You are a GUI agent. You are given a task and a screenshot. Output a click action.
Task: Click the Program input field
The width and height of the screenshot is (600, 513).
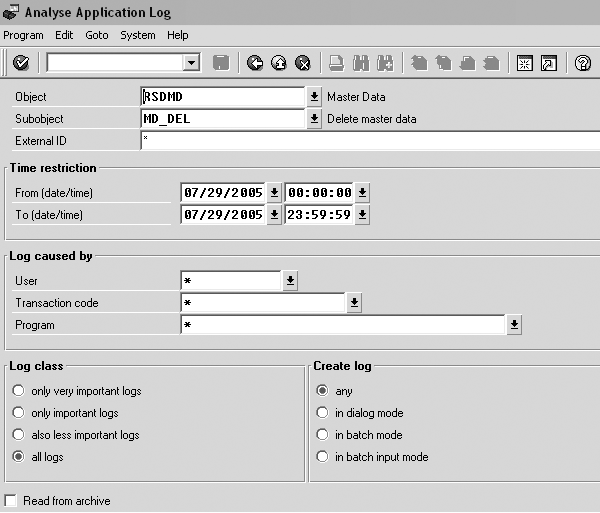343,325
